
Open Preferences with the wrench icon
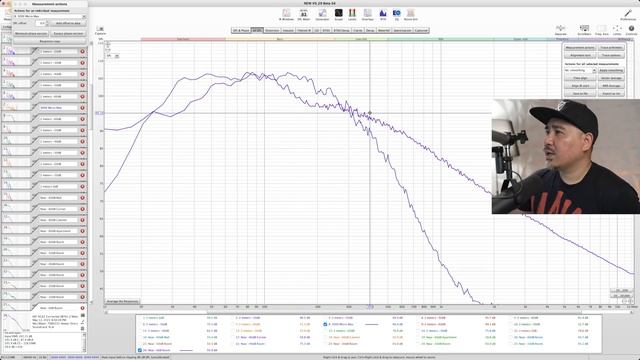click(x=628, y=15)
